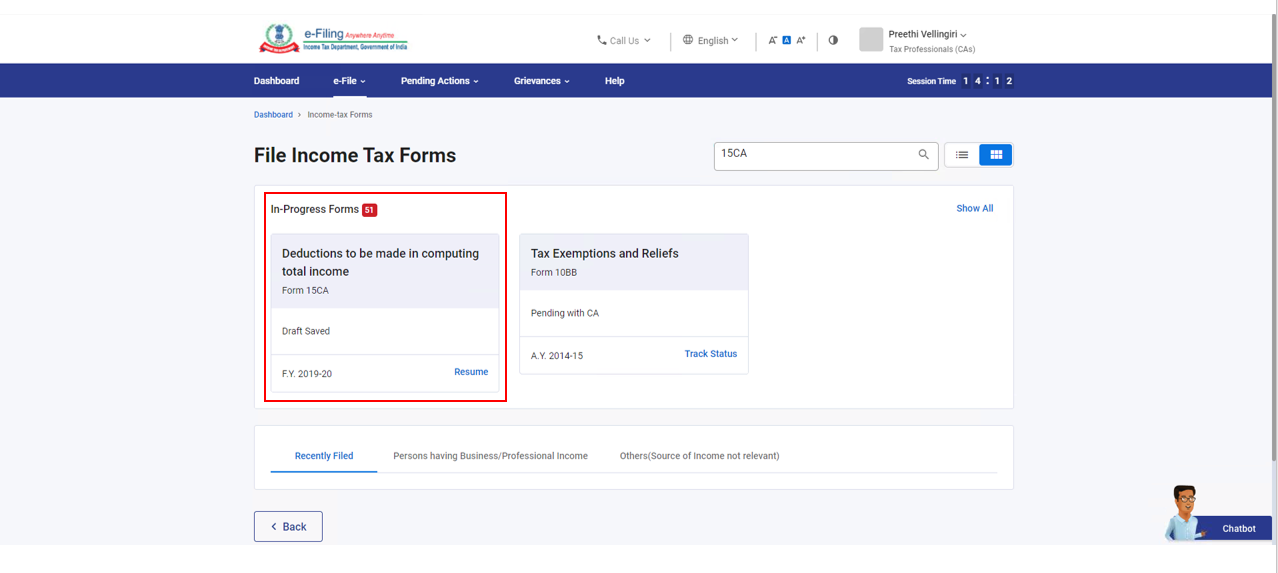Switch to grid view layout
This screenshot has width=1278, height=573.
click(x=996, y=155)
